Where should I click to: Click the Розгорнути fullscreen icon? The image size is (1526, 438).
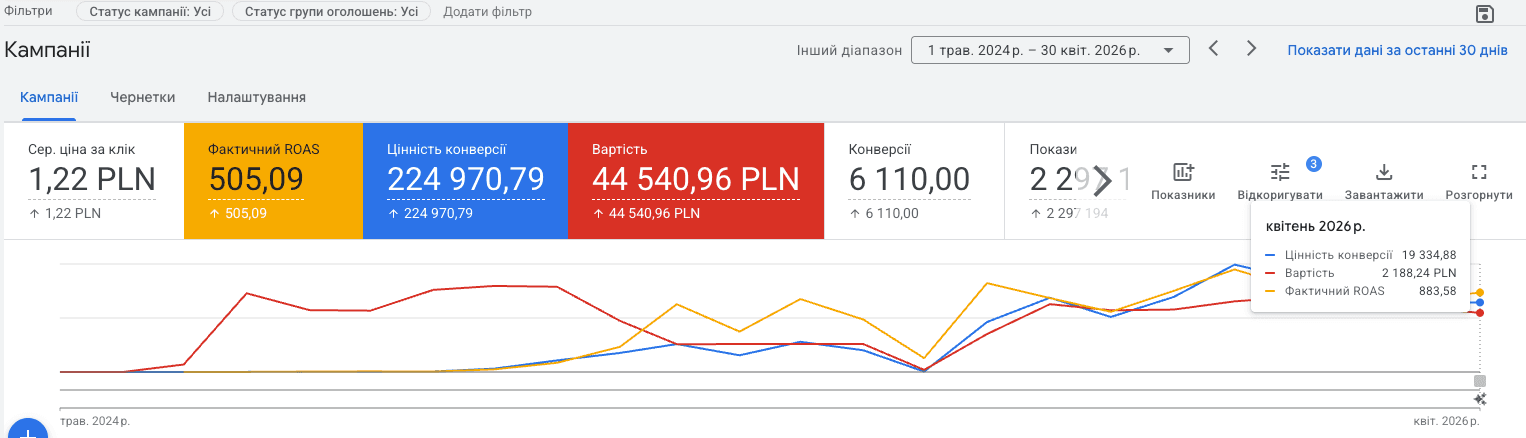coord(1479,172)
